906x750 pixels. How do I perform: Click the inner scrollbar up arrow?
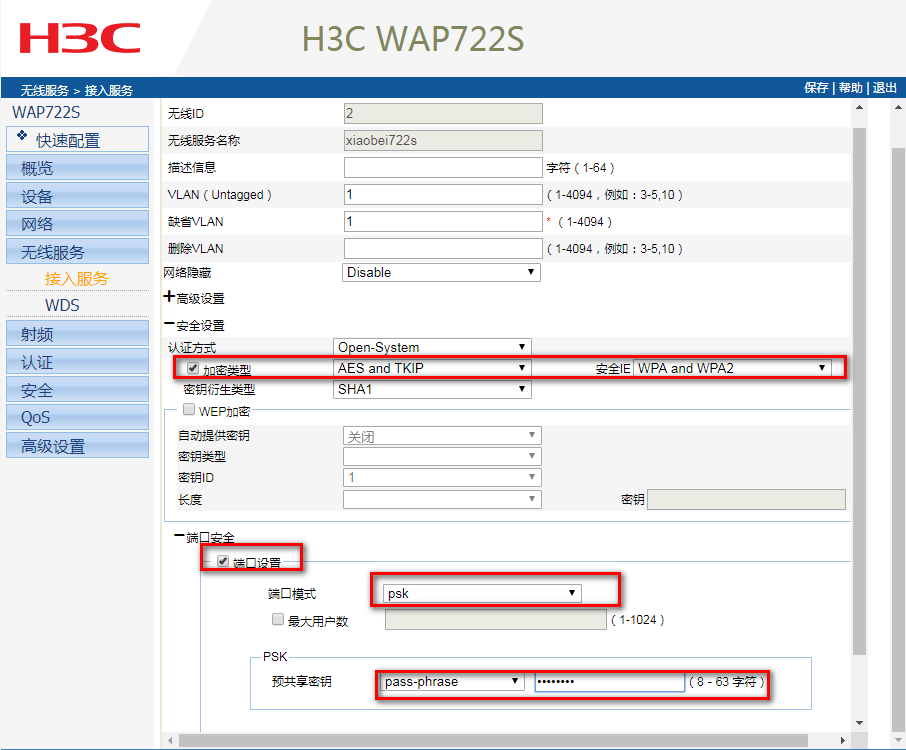click(859, 107)
